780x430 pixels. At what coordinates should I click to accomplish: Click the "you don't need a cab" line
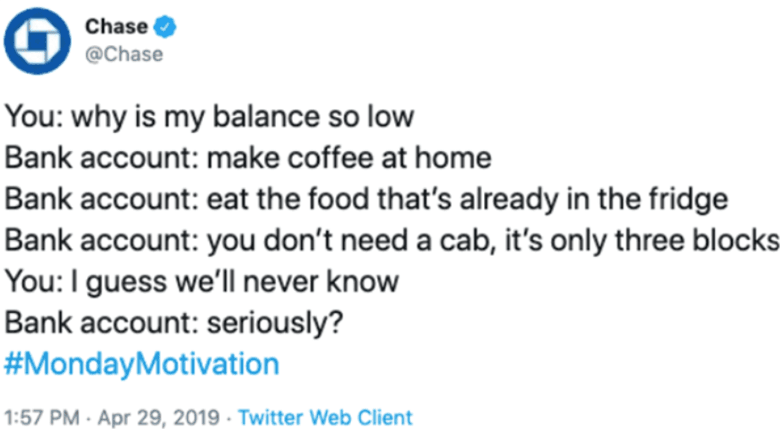tap(391, 240)
